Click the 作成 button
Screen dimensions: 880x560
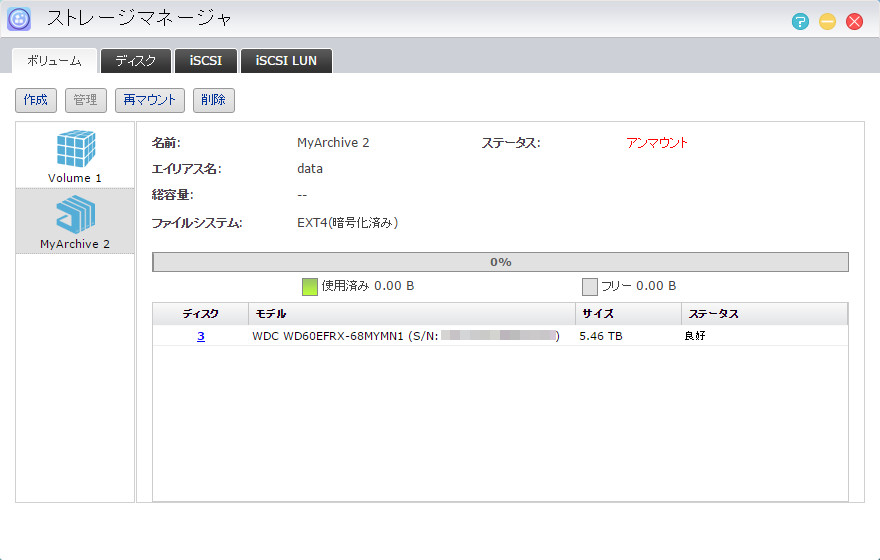coord(36,100)
